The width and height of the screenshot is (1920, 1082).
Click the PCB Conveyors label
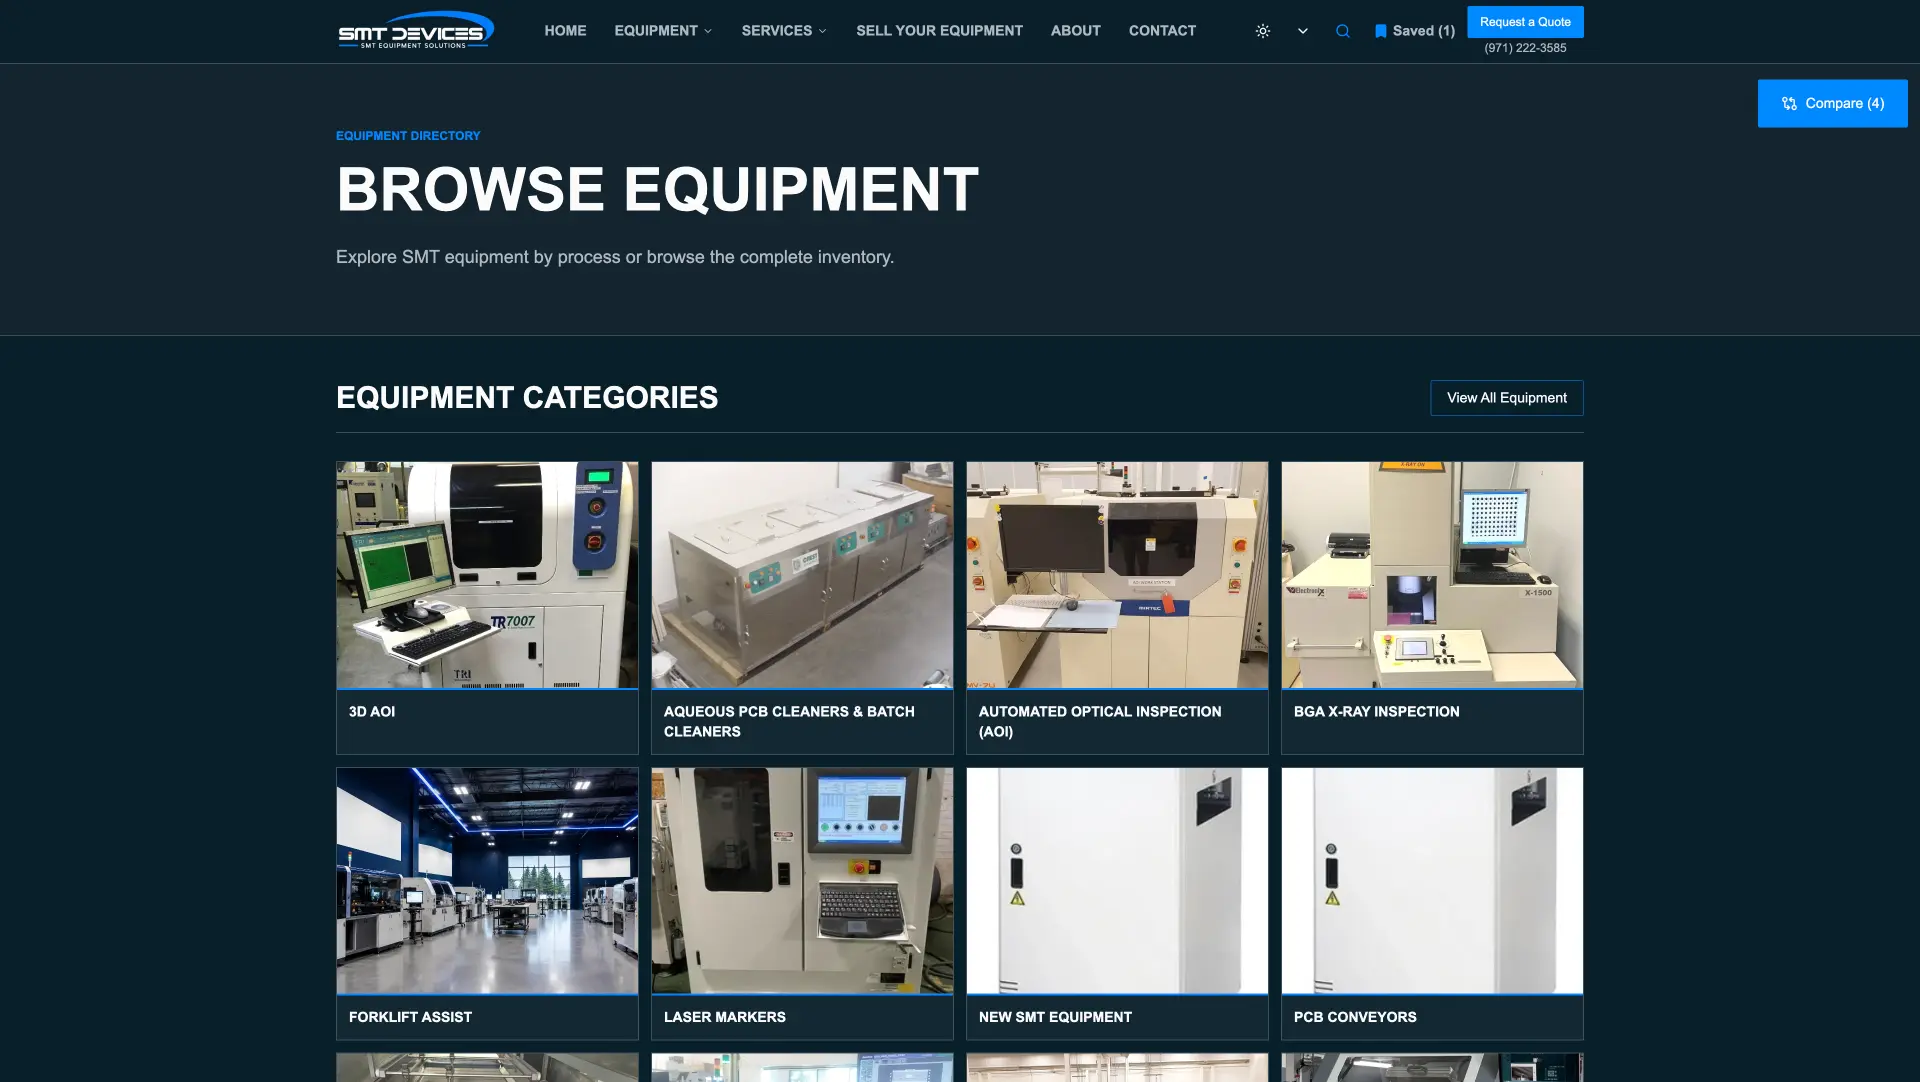click(1355, 1017)
